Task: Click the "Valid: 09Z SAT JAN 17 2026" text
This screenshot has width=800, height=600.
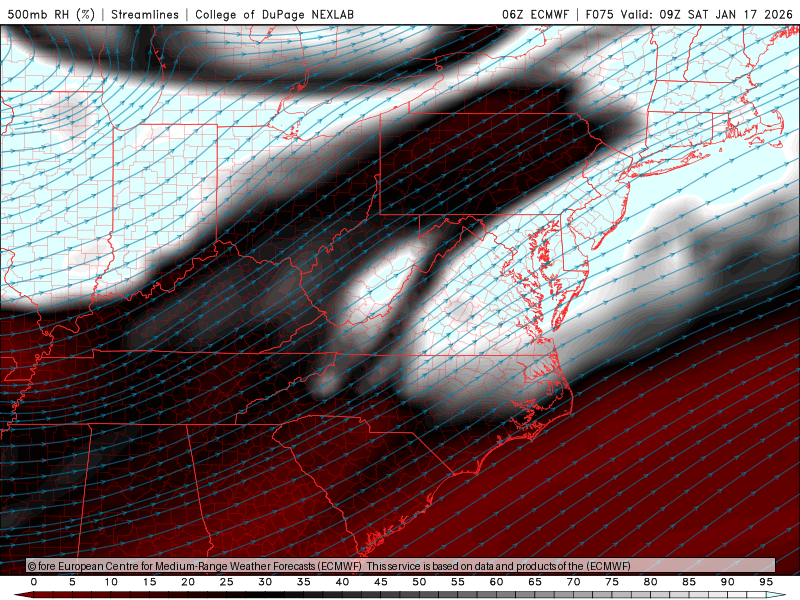Action: tap(707, 14)
